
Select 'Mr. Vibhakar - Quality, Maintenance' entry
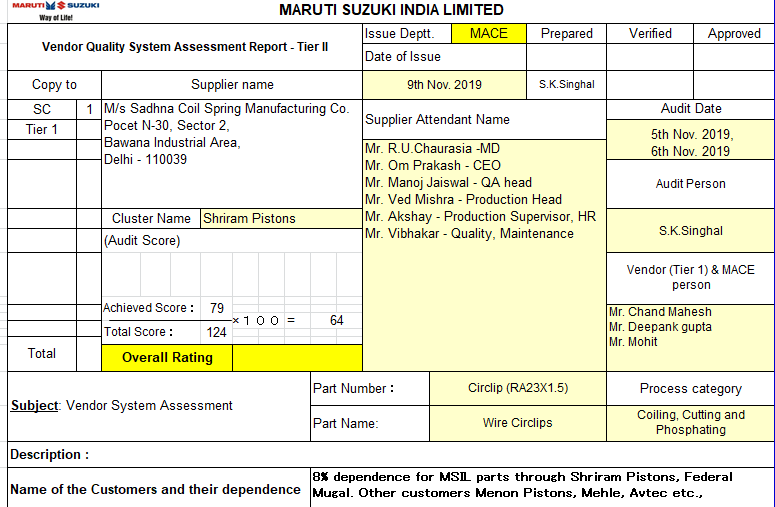pos(470,234)
